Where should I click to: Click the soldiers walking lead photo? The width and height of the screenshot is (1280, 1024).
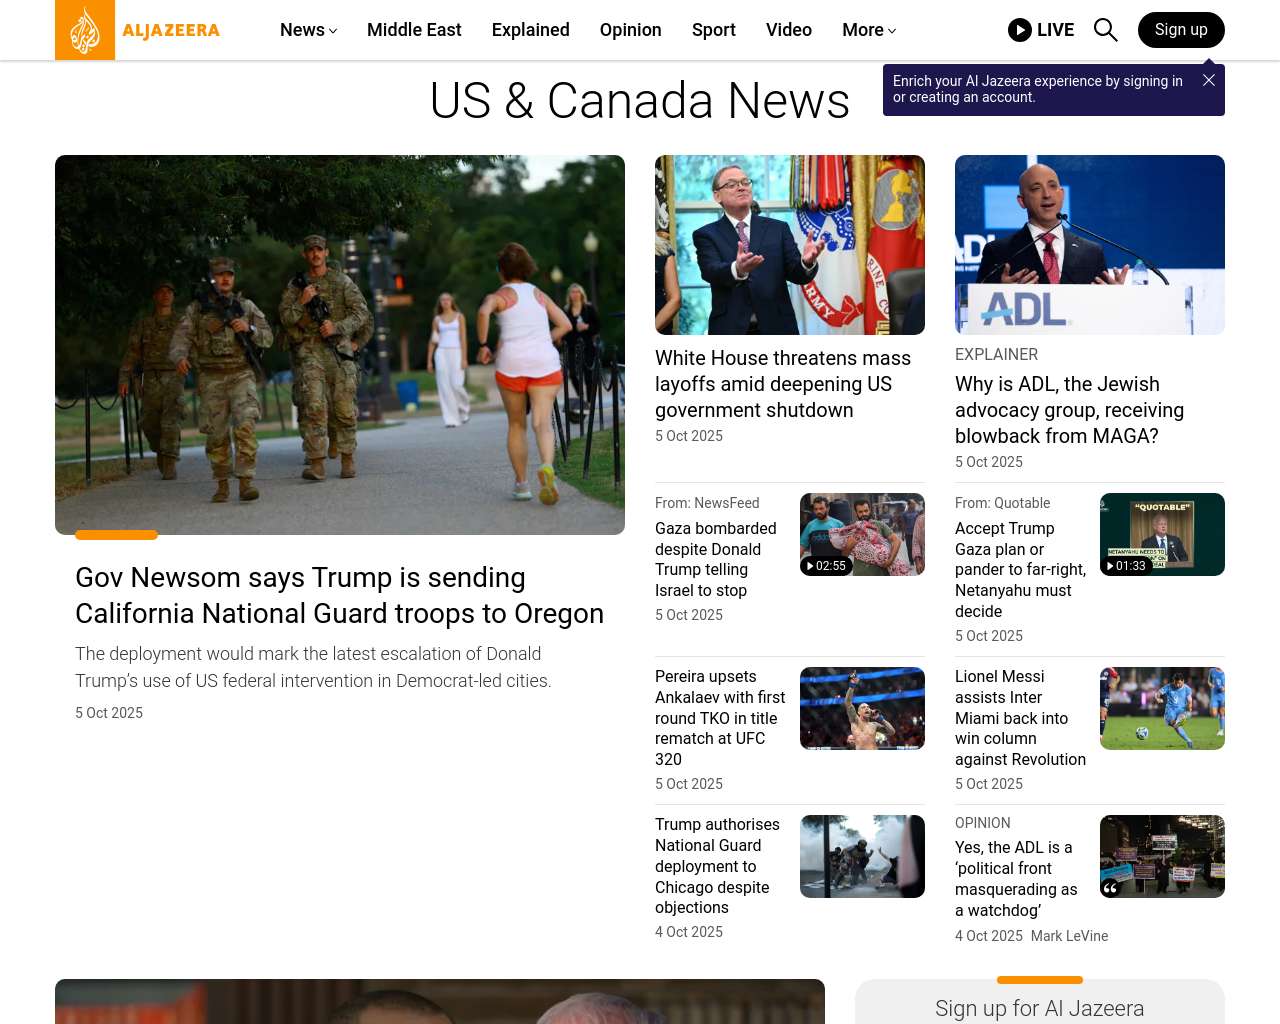(x=339, y=344)
